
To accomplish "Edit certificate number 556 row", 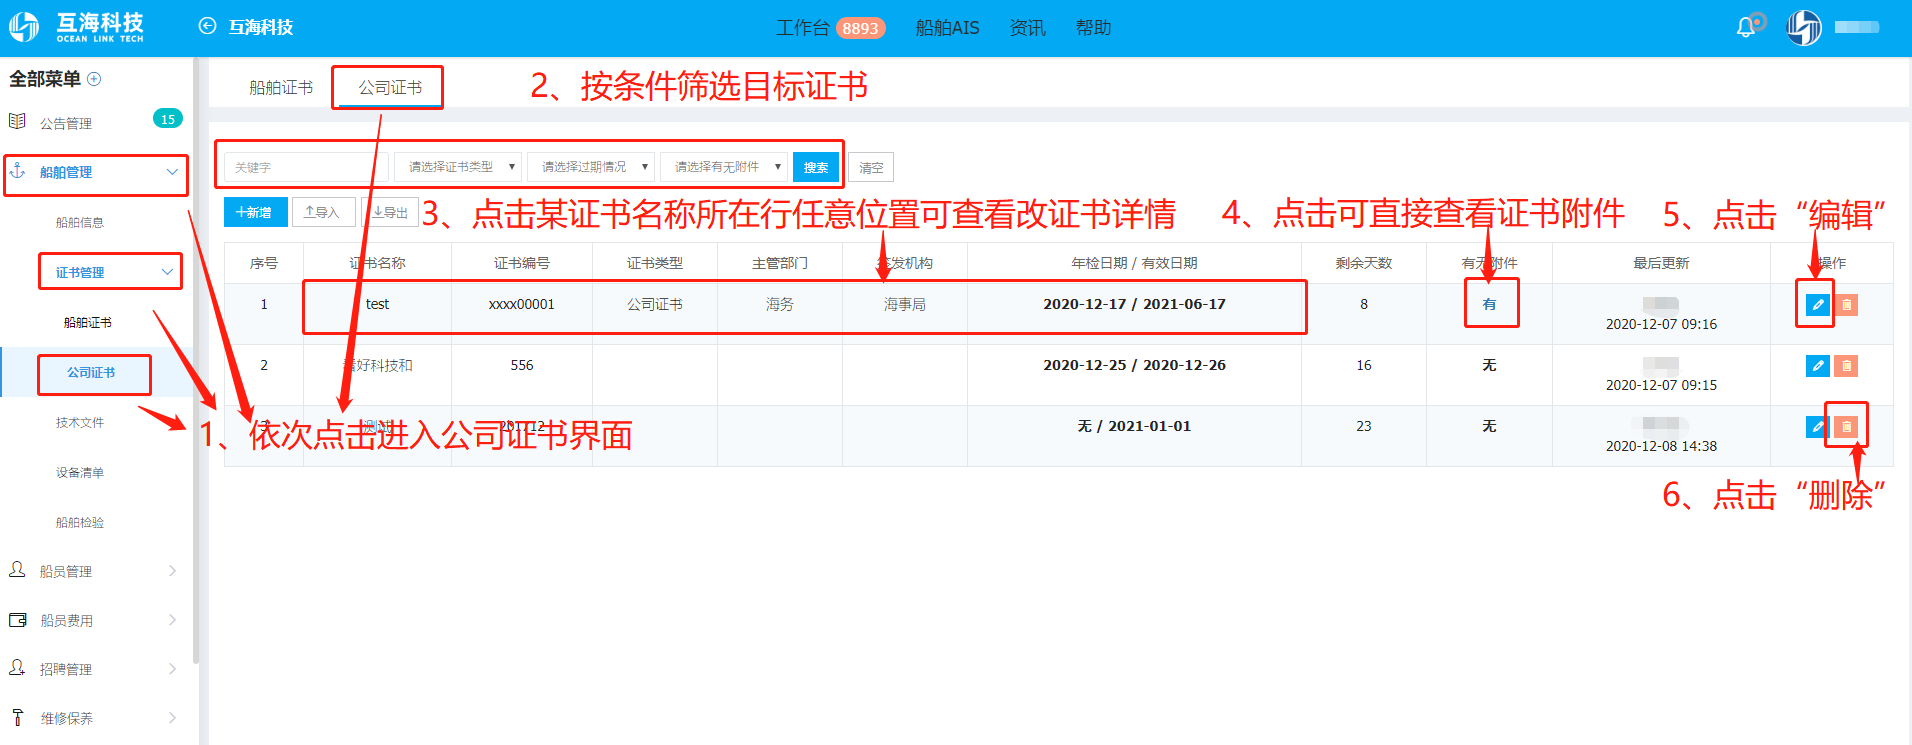I will (1818, 366).
